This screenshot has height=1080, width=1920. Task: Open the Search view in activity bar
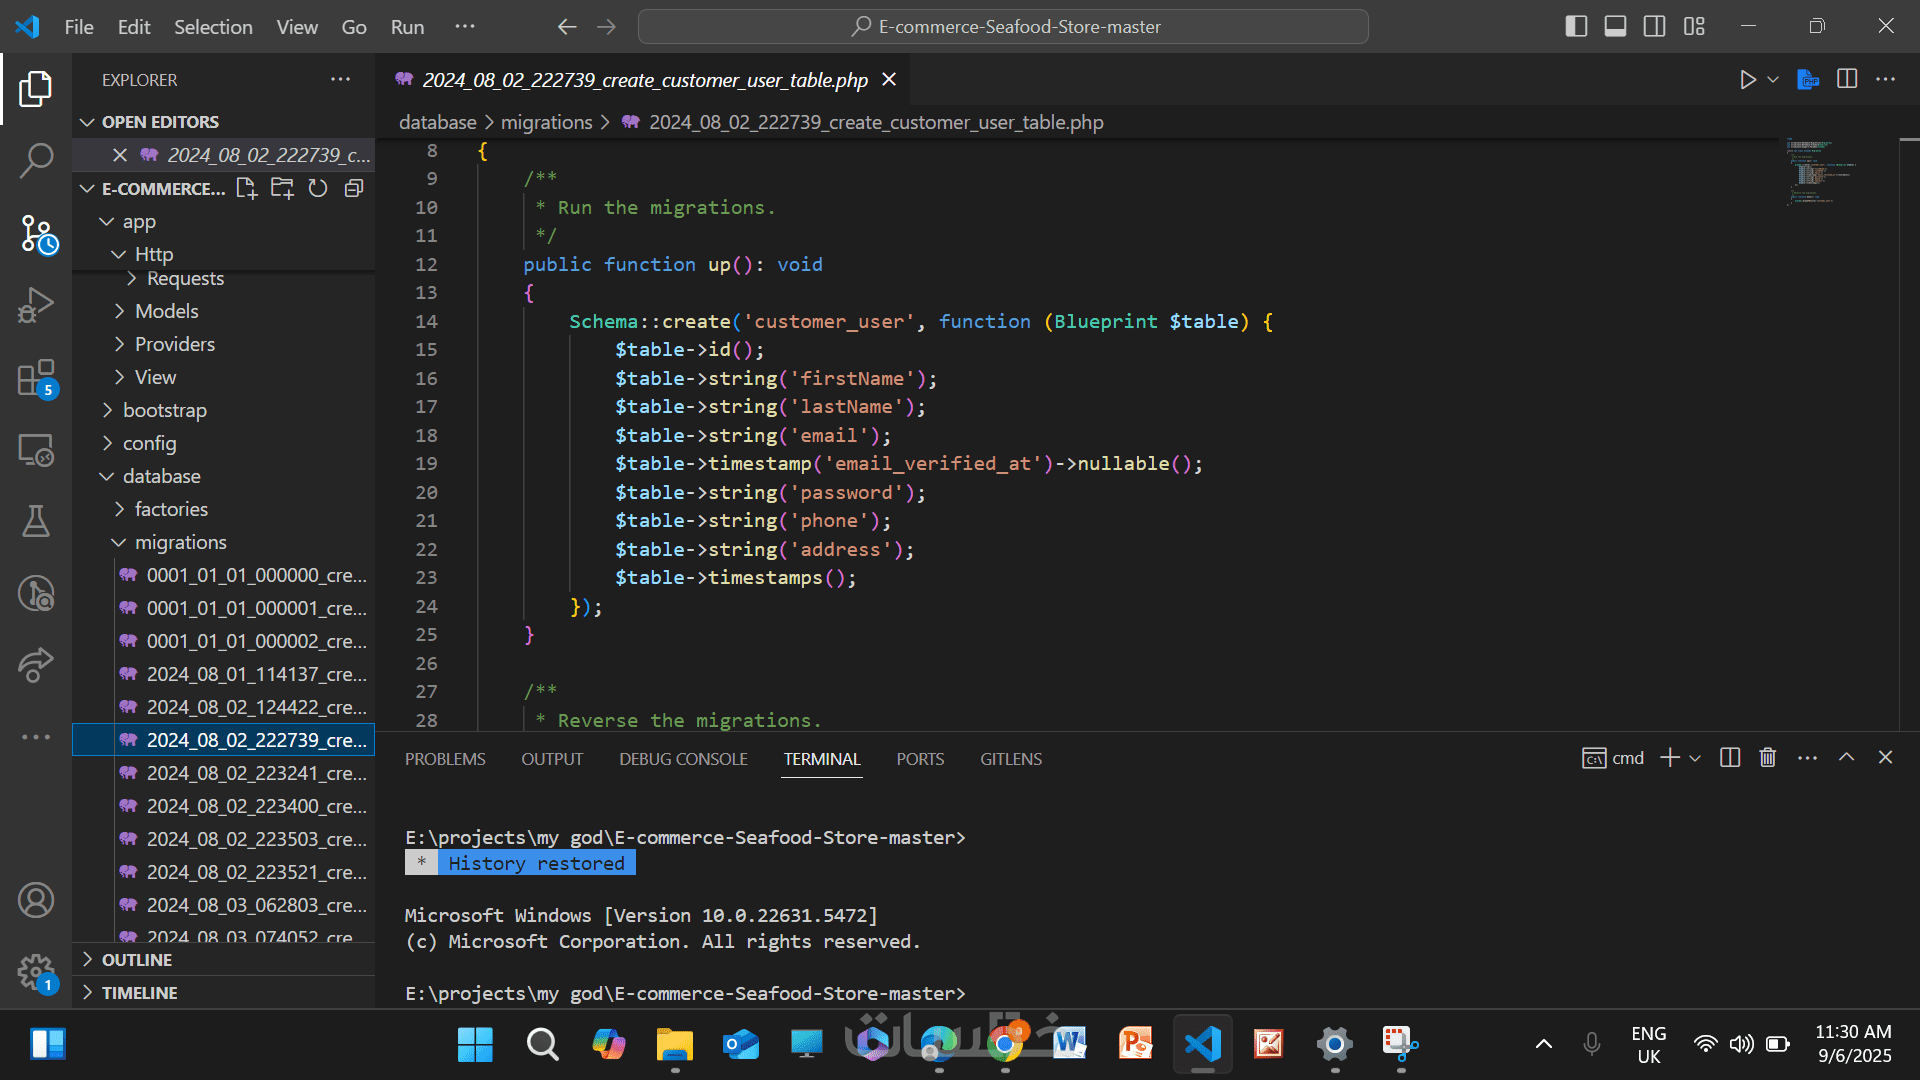click(36, 160)
